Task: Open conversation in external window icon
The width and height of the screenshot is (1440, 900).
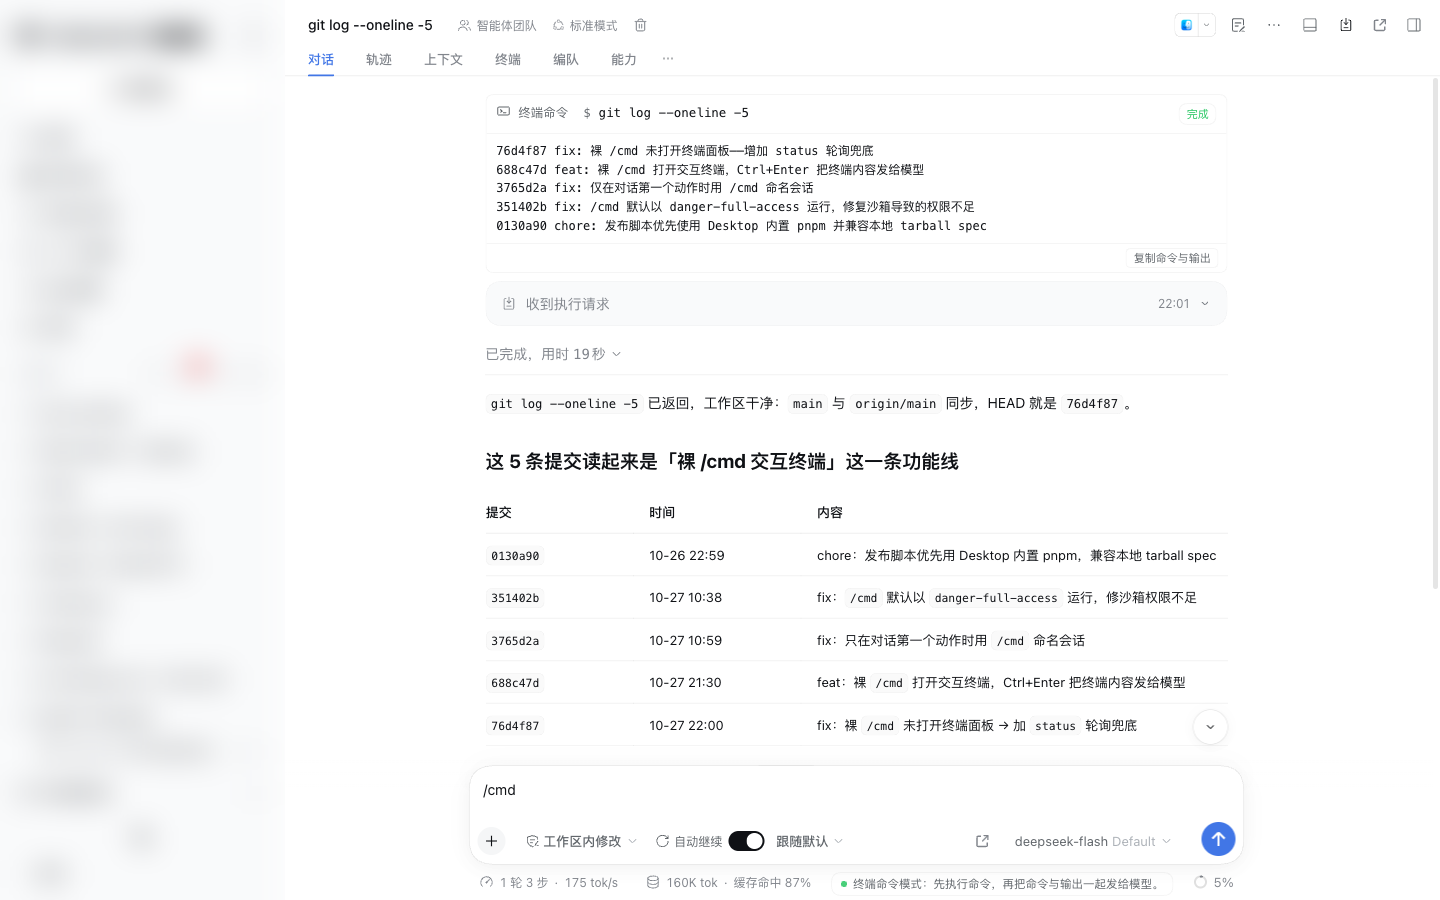Action: coord(1380,25)
